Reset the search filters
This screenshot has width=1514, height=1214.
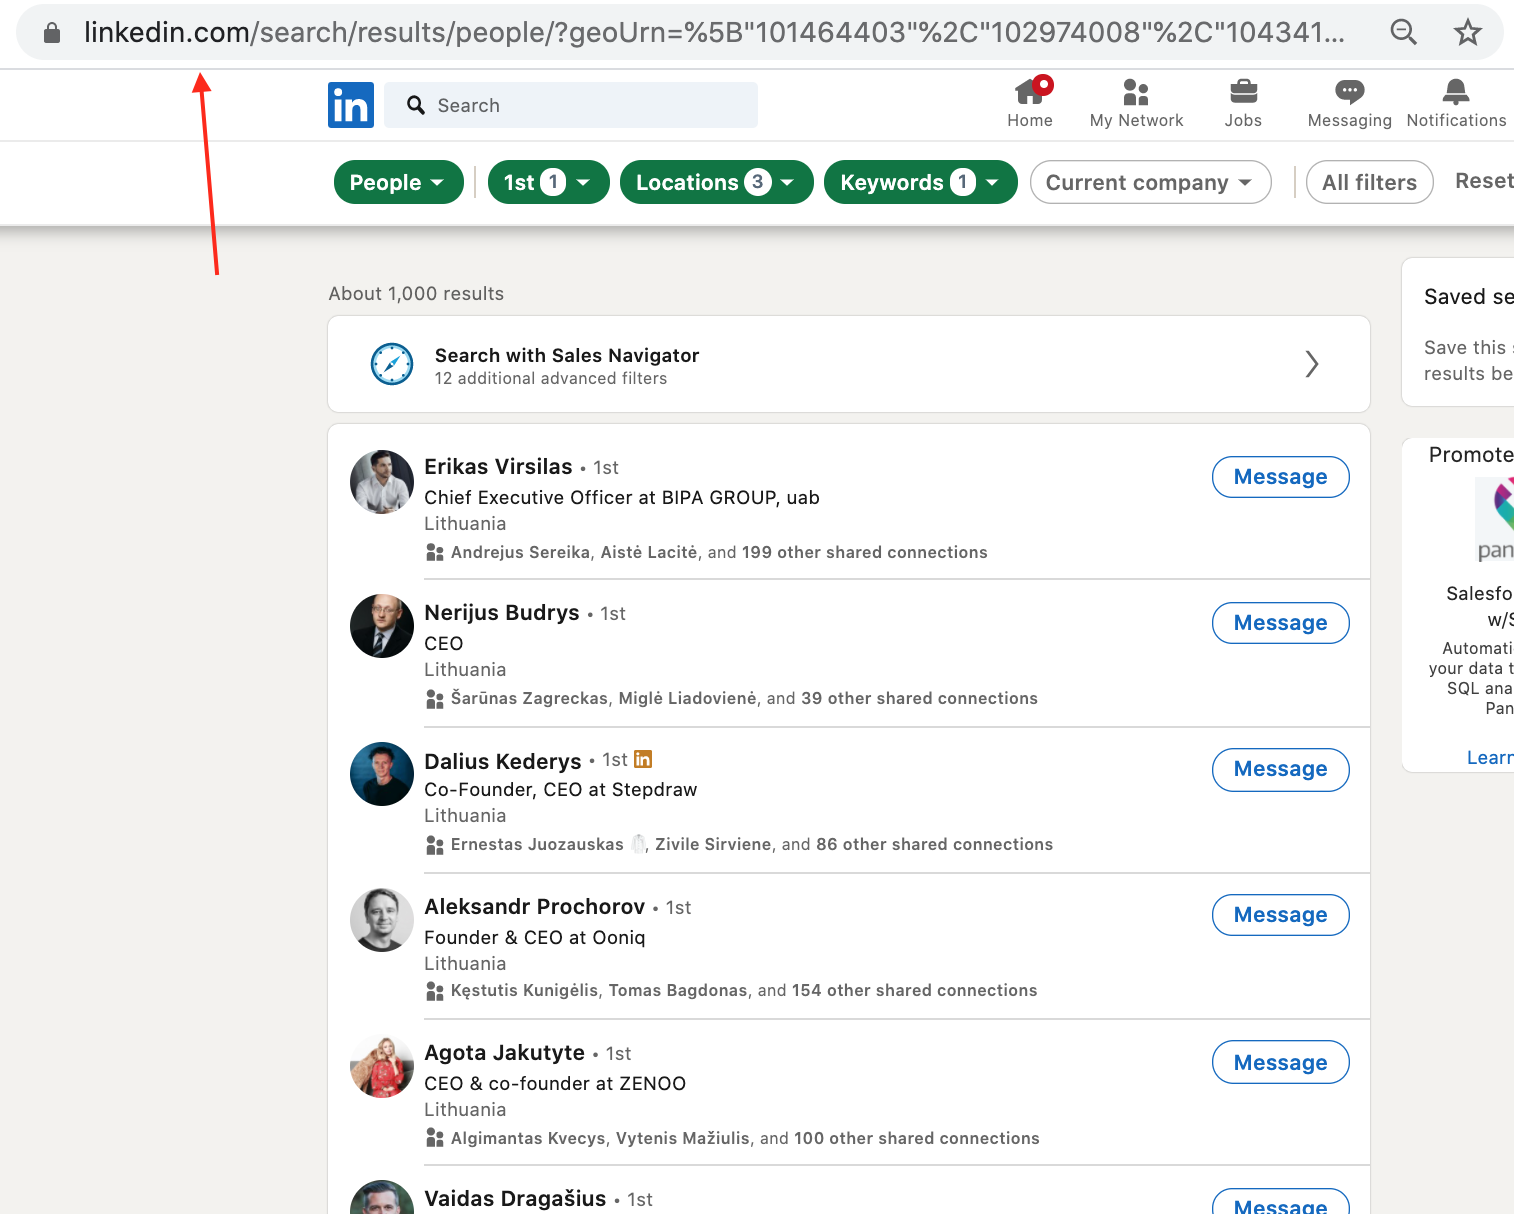click(x=1484, y=181)
